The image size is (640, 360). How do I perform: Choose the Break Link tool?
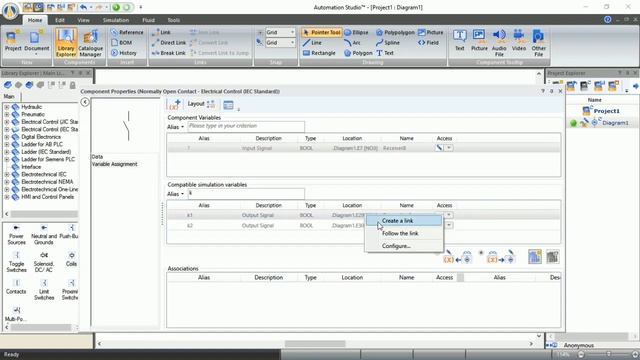pyautogui.click(x=169, y=53)
